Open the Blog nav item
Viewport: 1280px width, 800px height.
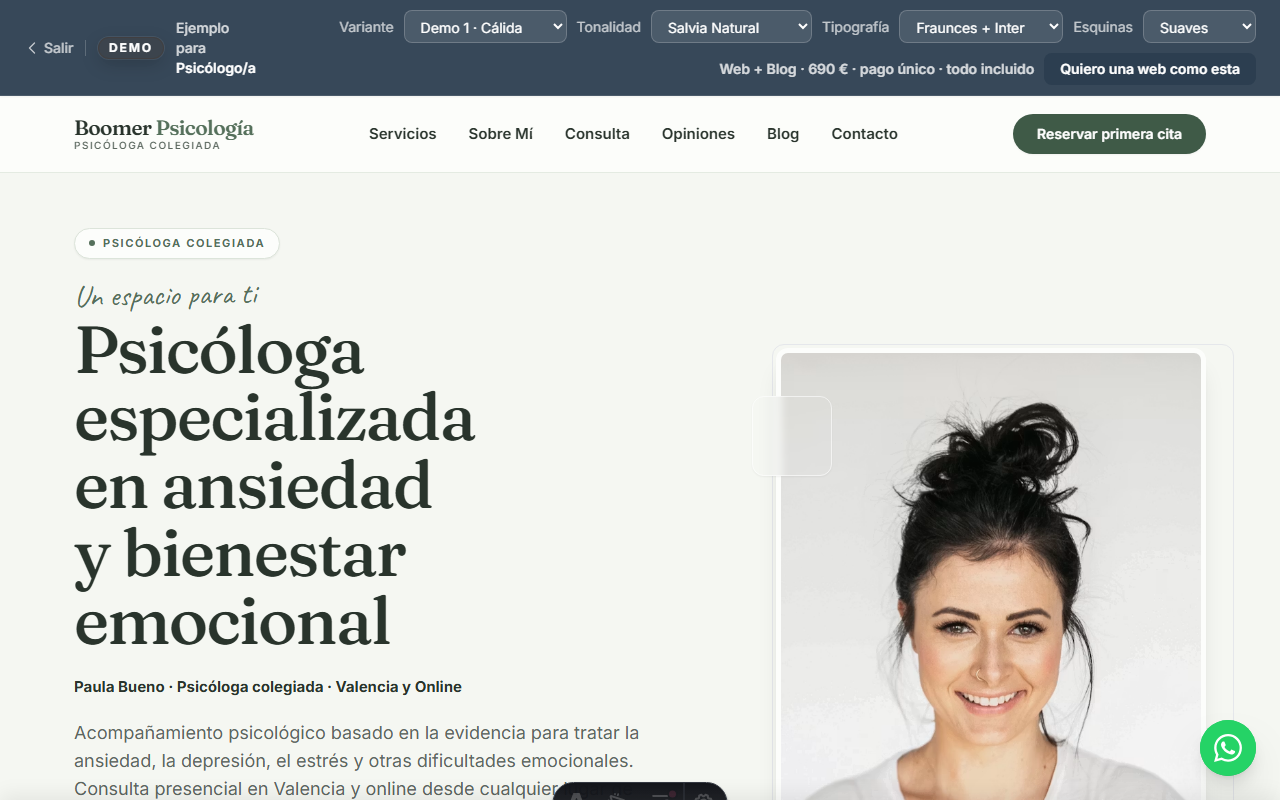[x=783, y=134]
